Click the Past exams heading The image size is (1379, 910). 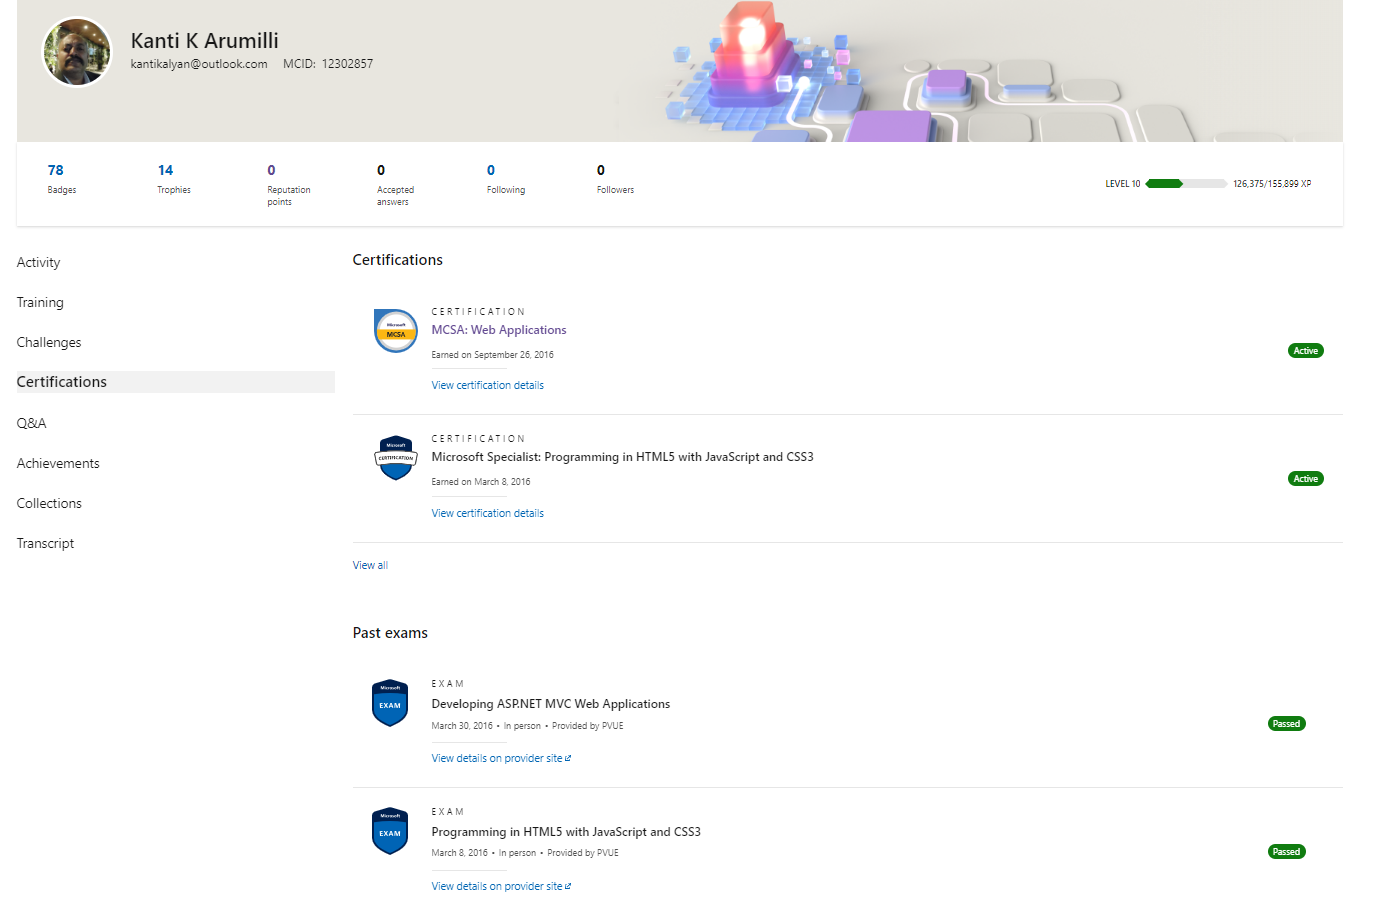[390, 633]
